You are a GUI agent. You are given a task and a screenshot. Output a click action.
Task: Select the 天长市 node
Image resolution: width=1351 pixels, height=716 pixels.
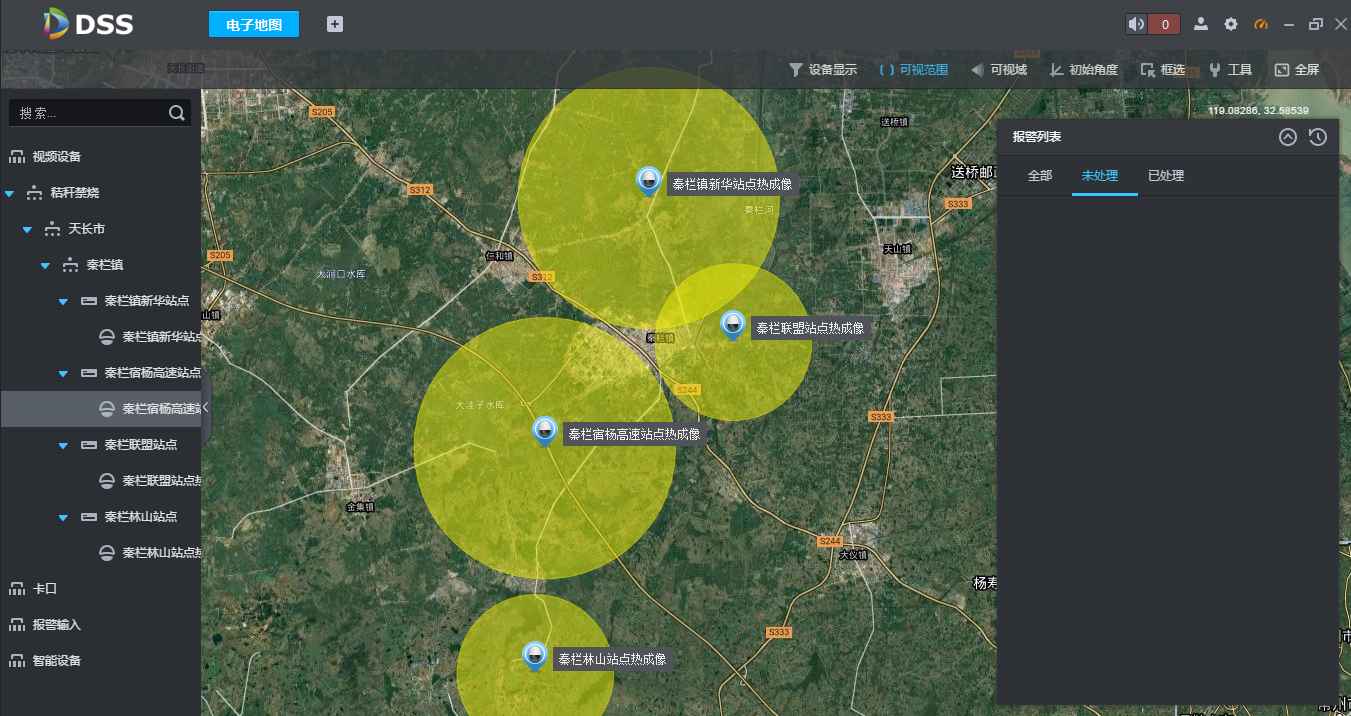click(87, 229)
